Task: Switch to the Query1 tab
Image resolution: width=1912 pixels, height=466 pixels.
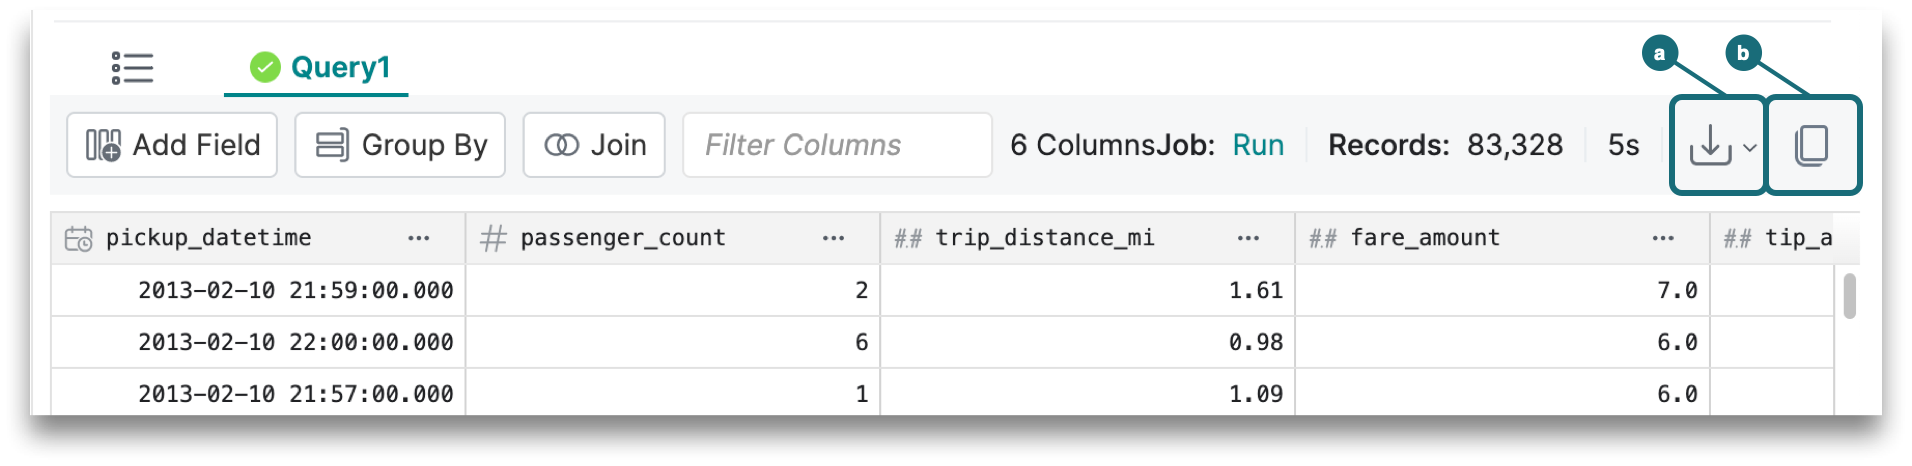Action: pyautogui.click(x=320, y=68)
